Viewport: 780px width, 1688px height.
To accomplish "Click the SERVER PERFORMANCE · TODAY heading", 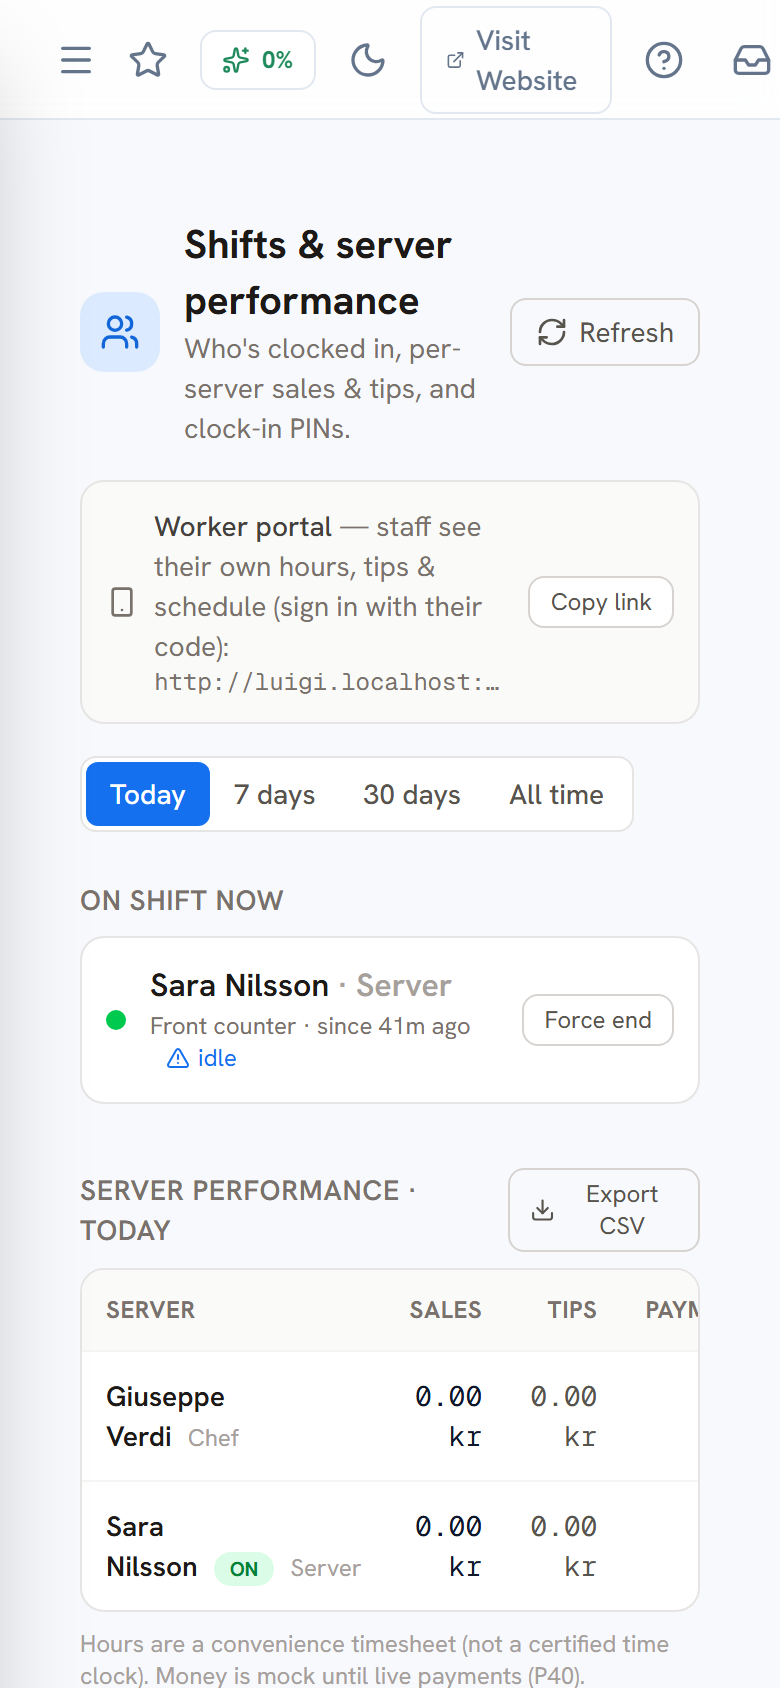I will tap(248, 1210).
